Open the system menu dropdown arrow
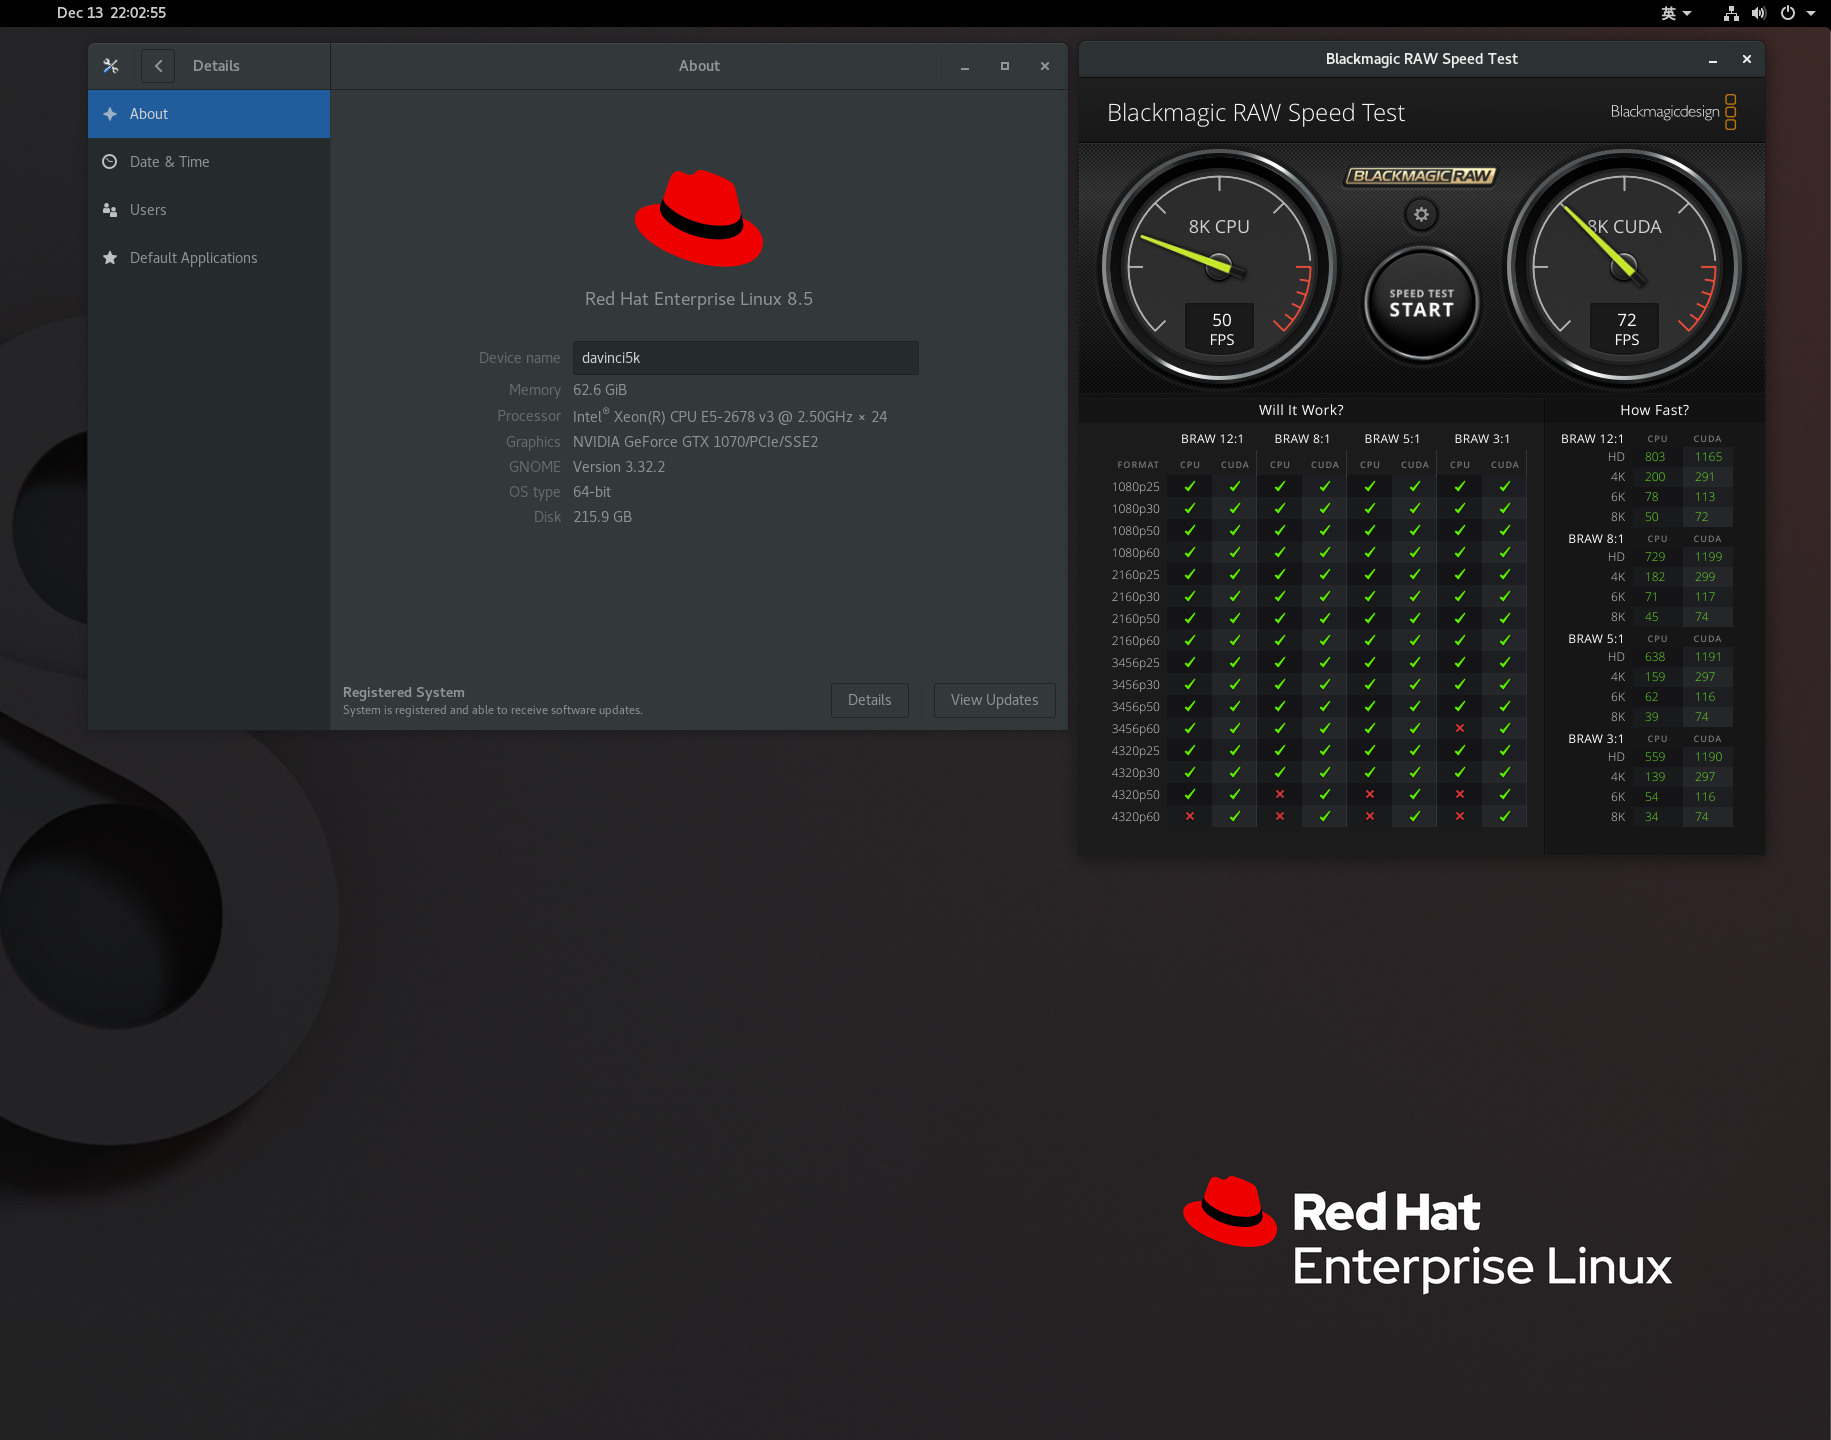Image resolution: width=1831 pixels, height=1440 pixels. tap(1811, 14)
